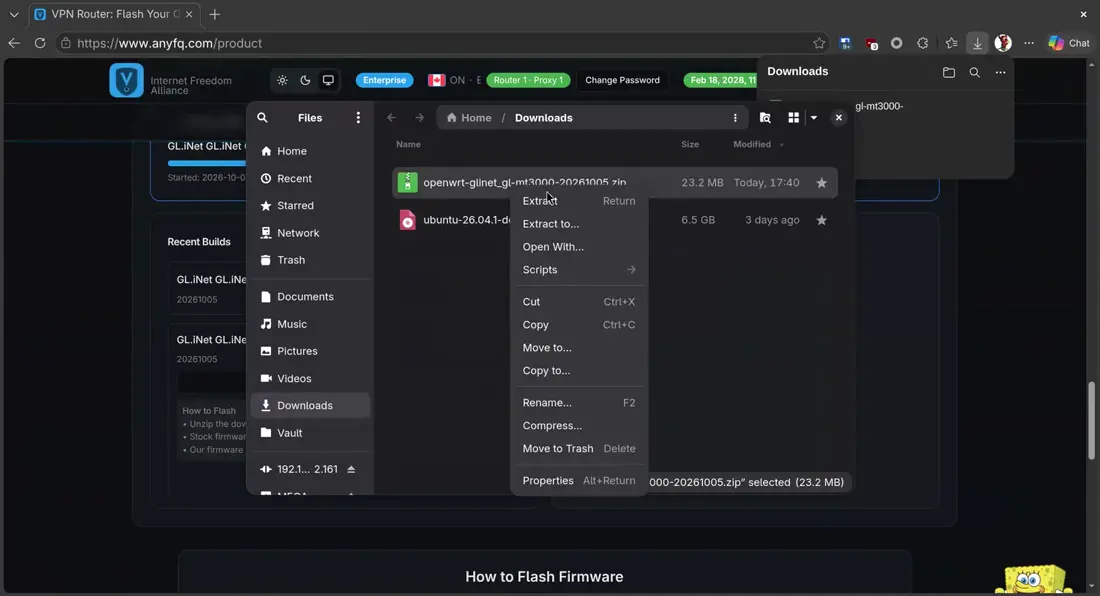
Task: Click the Change Password button
Action: tap(622, 81)
